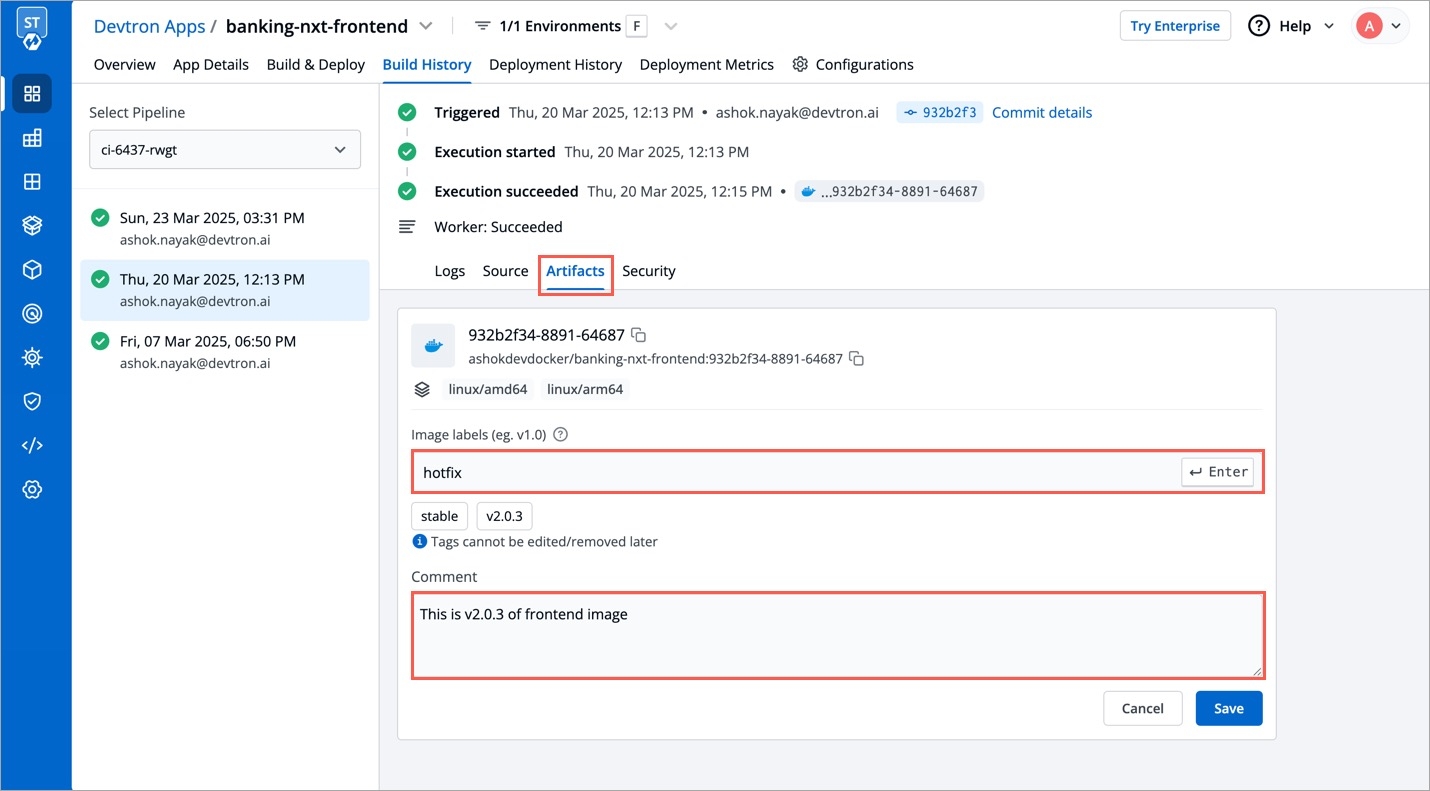Viewport: 1430px width, 791px height.
Task: Click Save to store image labels
Action: pyautogui.click(x=1229, y=708)
